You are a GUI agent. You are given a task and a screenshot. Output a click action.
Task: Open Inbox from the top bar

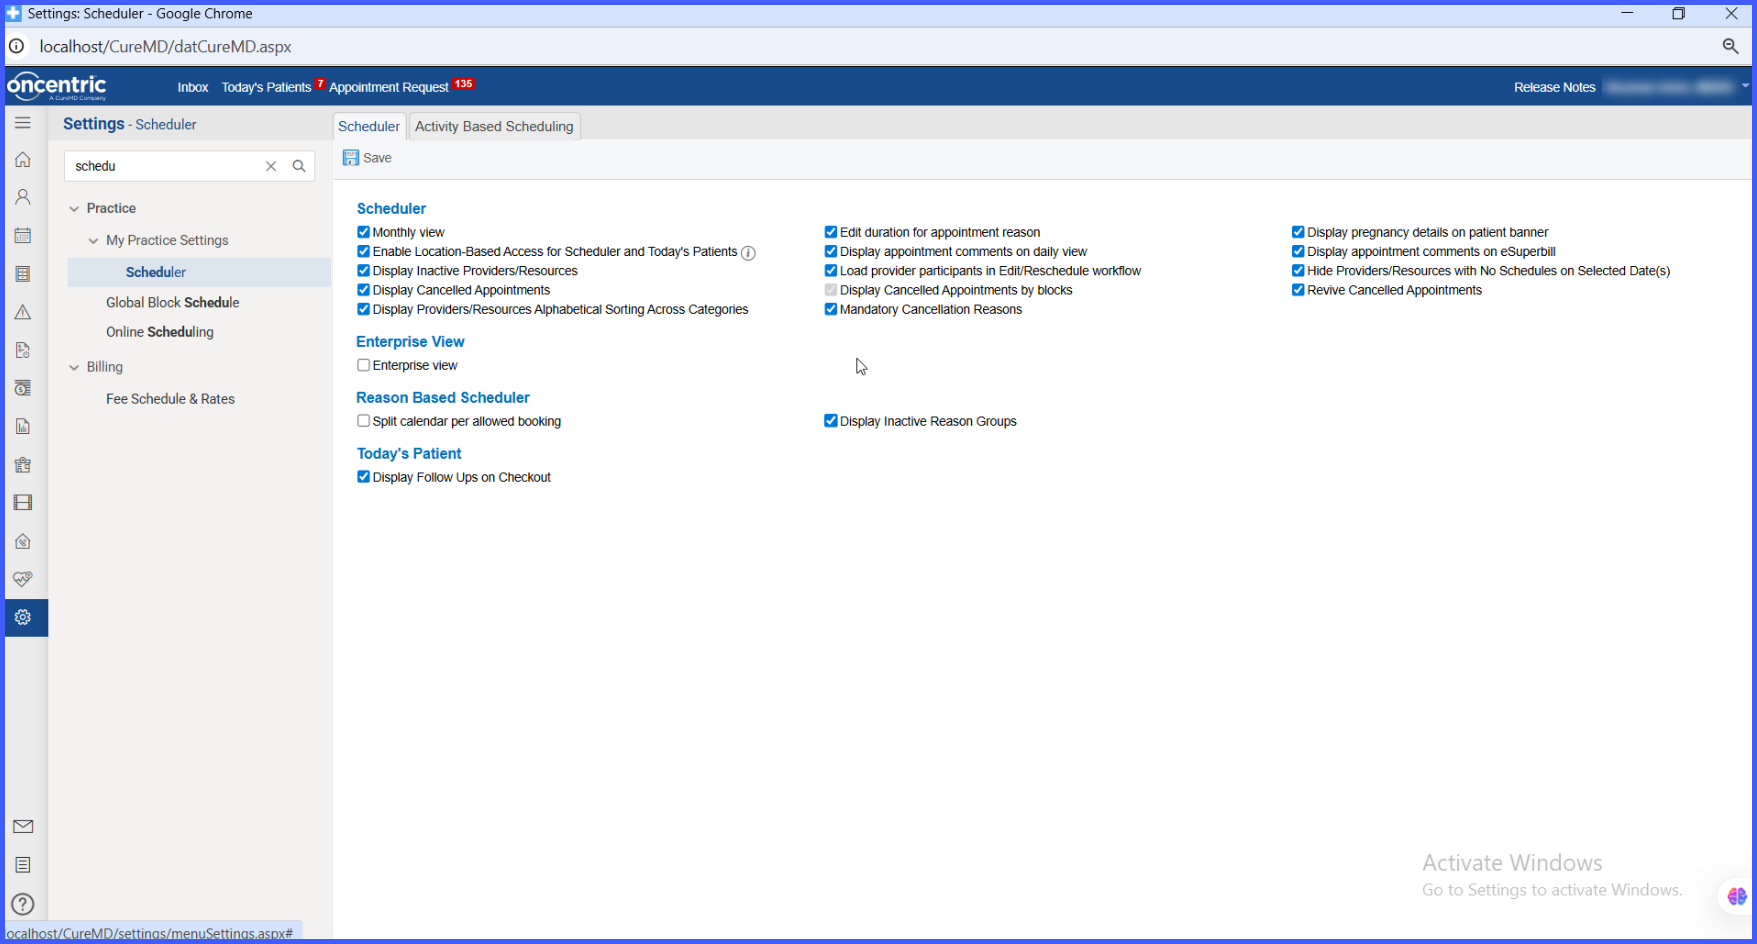(193, 87)
